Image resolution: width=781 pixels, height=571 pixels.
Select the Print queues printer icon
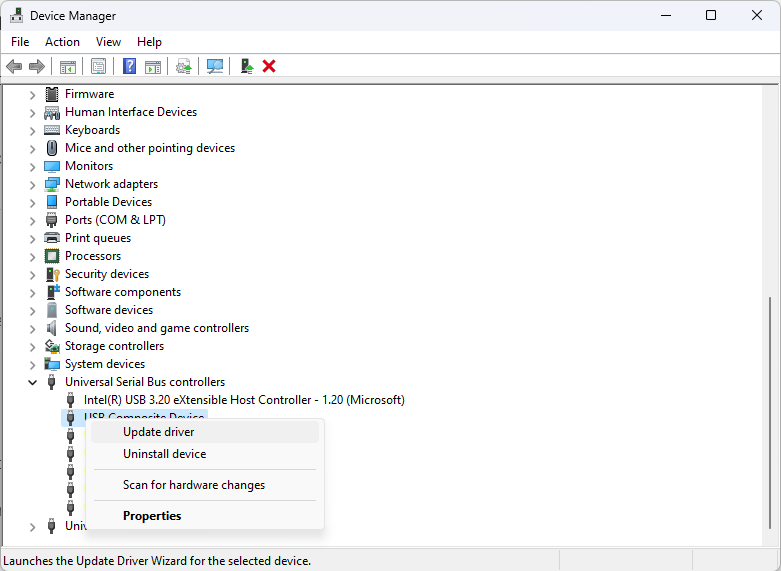click(x=52, y=238)
